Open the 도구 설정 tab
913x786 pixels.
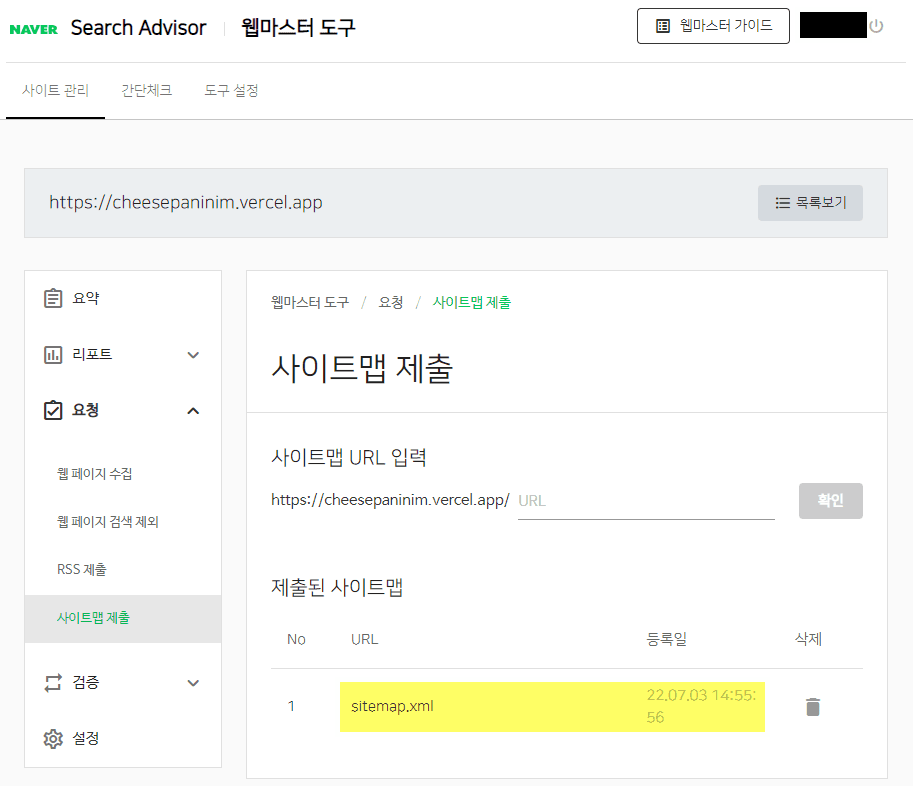point(231,89)
